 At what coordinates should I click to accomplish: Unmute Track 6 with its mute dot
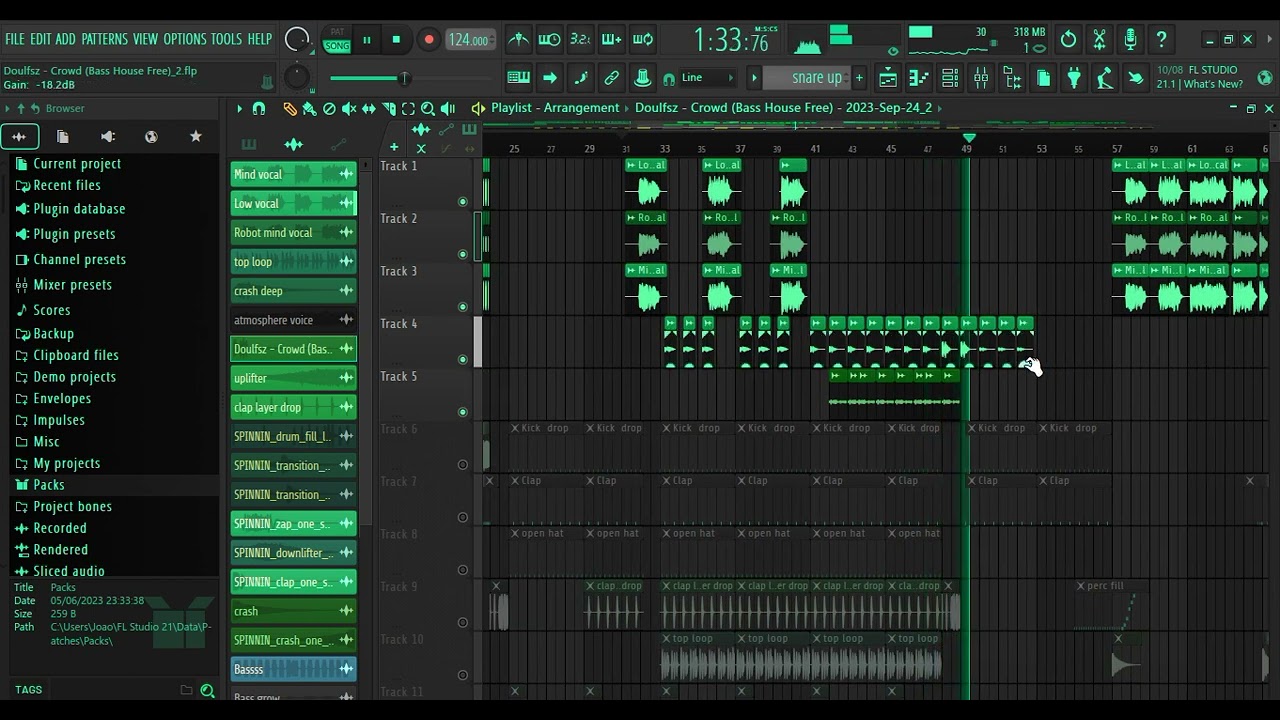click(x=462, y=464)
